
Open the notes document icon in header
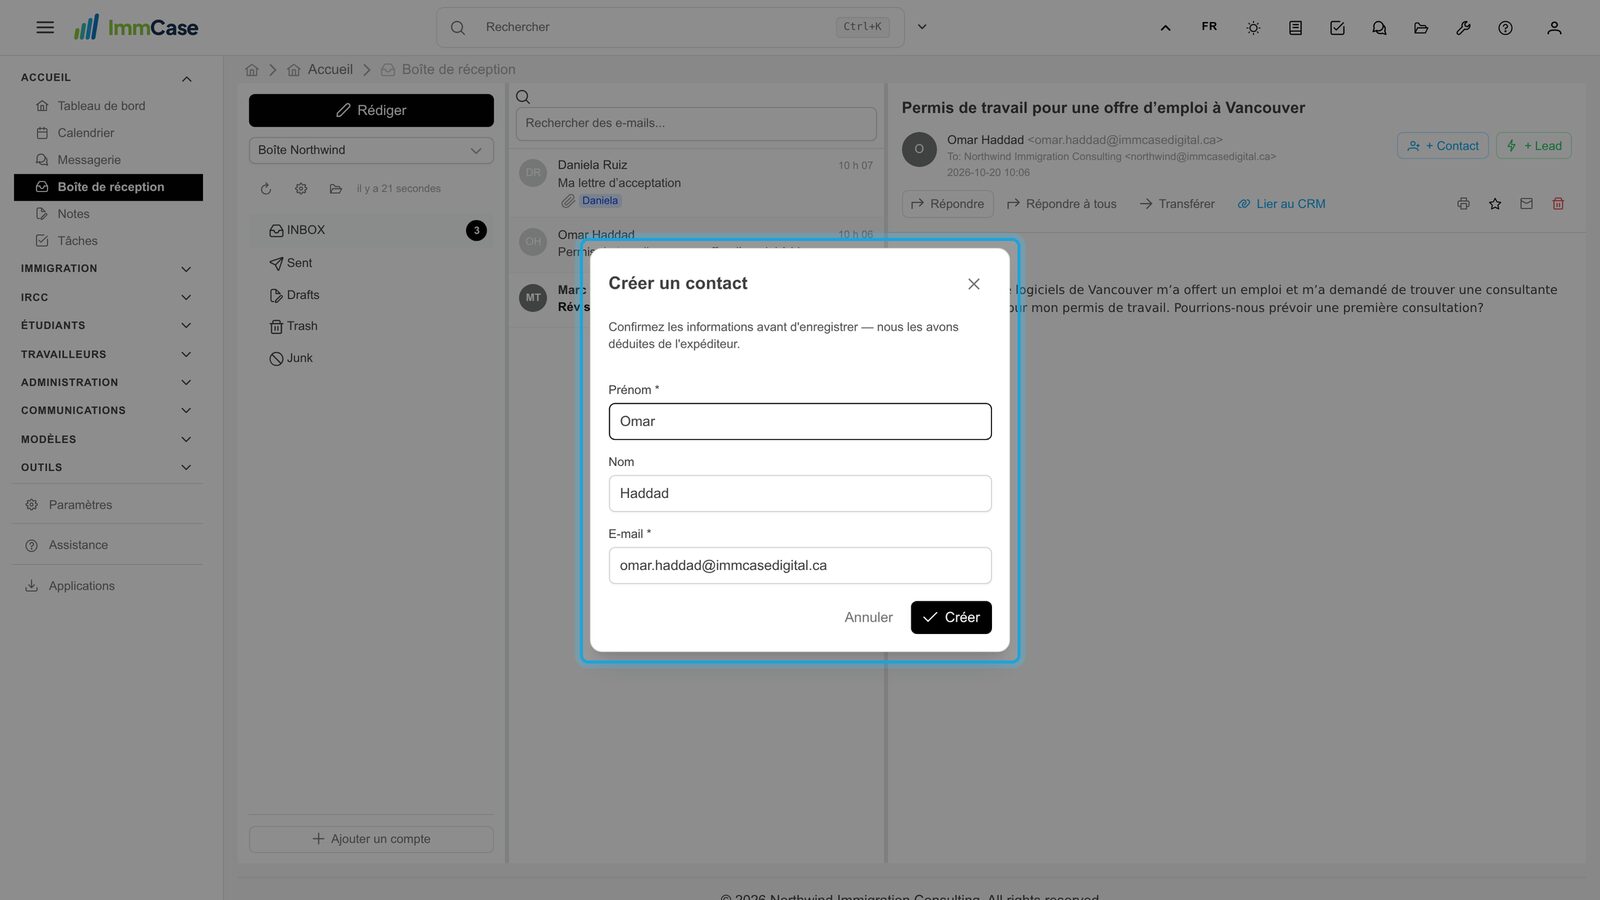coord(1295,28)
